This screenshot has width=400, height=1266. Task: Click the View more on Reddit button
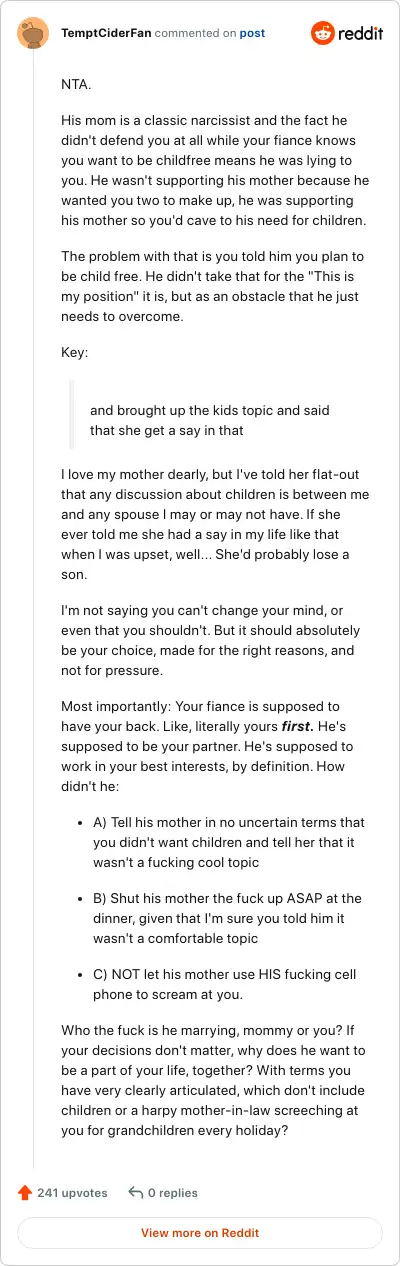coord(200,1233)
